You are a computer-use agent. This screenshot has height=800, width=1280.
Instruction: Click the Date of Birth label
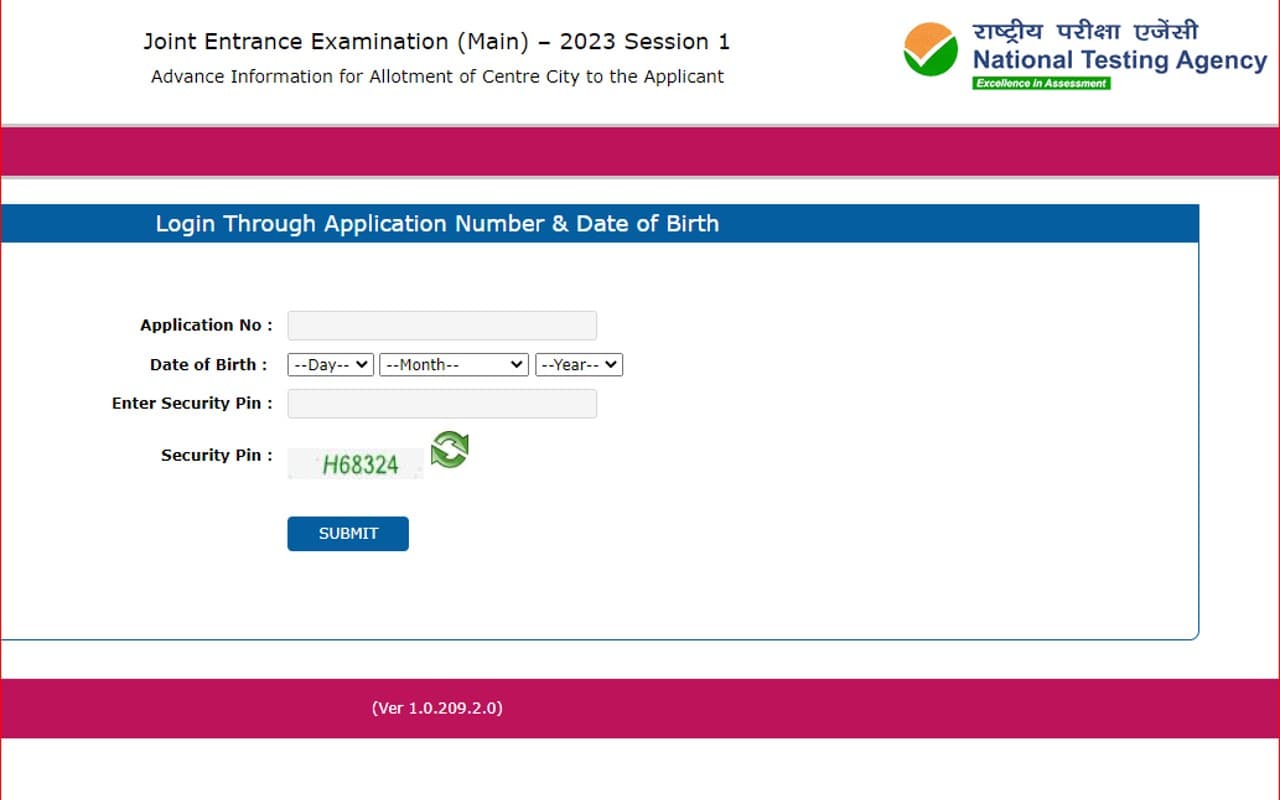(x=208, y=364)
